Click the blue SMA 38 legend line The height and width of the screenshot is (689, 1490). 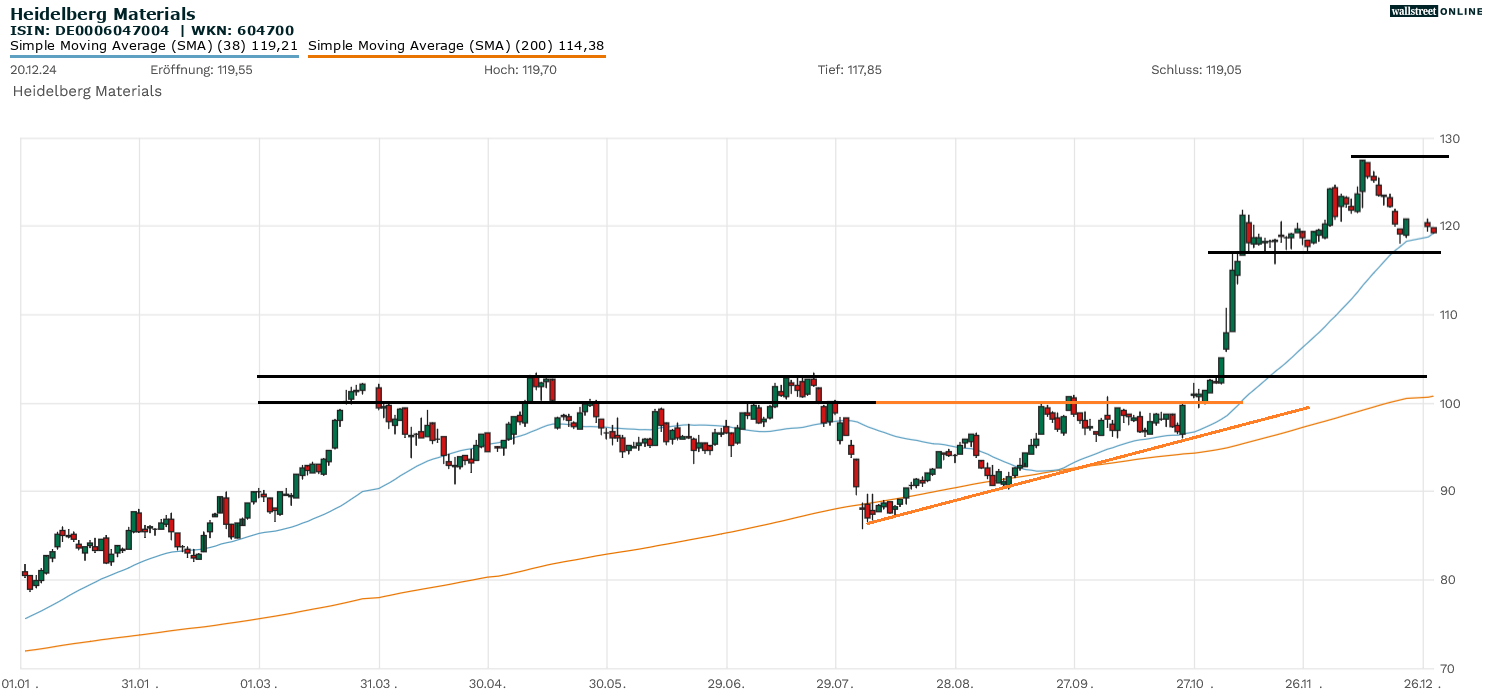click(154, 56)
